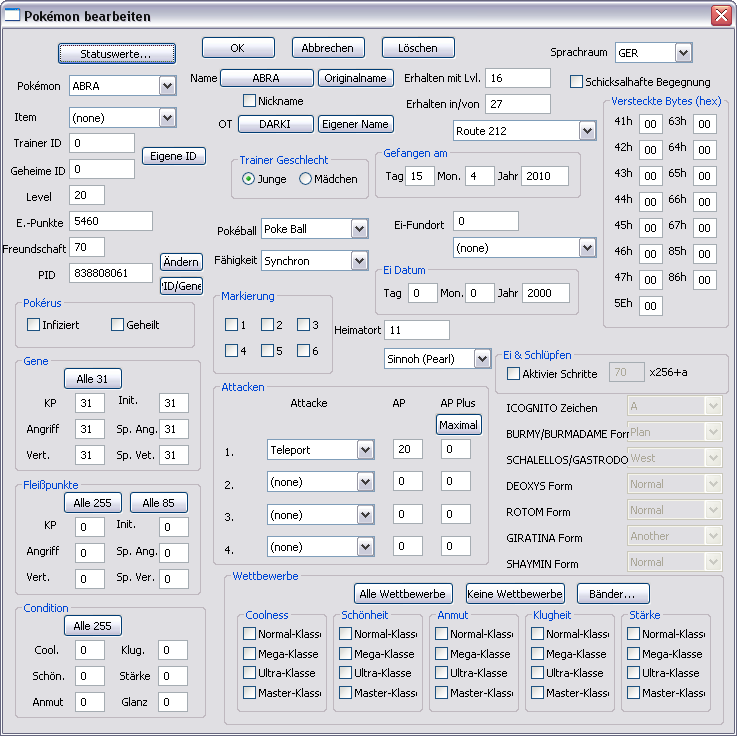Enable Schicksalhafte Begegnung checkbox
This screenshot has width=737, height=736.
tap(576, 82)
